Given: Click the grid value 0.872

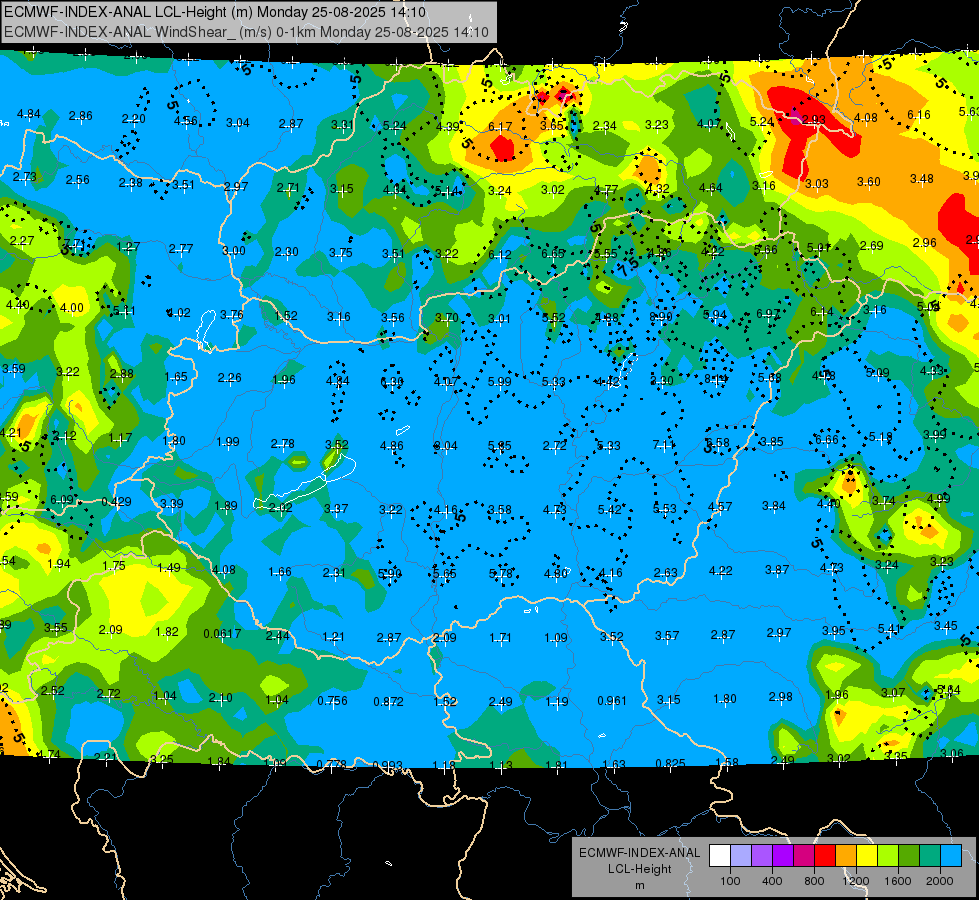Looking at the screenshot, I should 388,702.
